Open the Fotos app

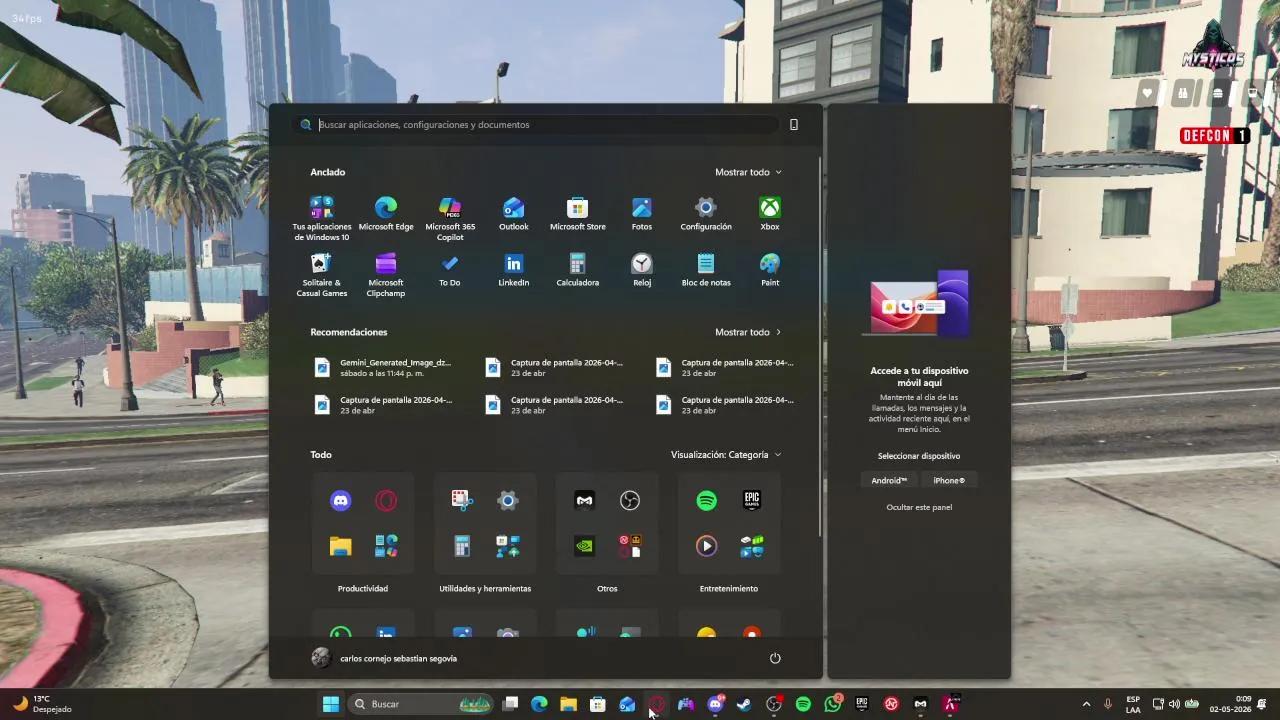pyautogui.click(x=642, y=213)
